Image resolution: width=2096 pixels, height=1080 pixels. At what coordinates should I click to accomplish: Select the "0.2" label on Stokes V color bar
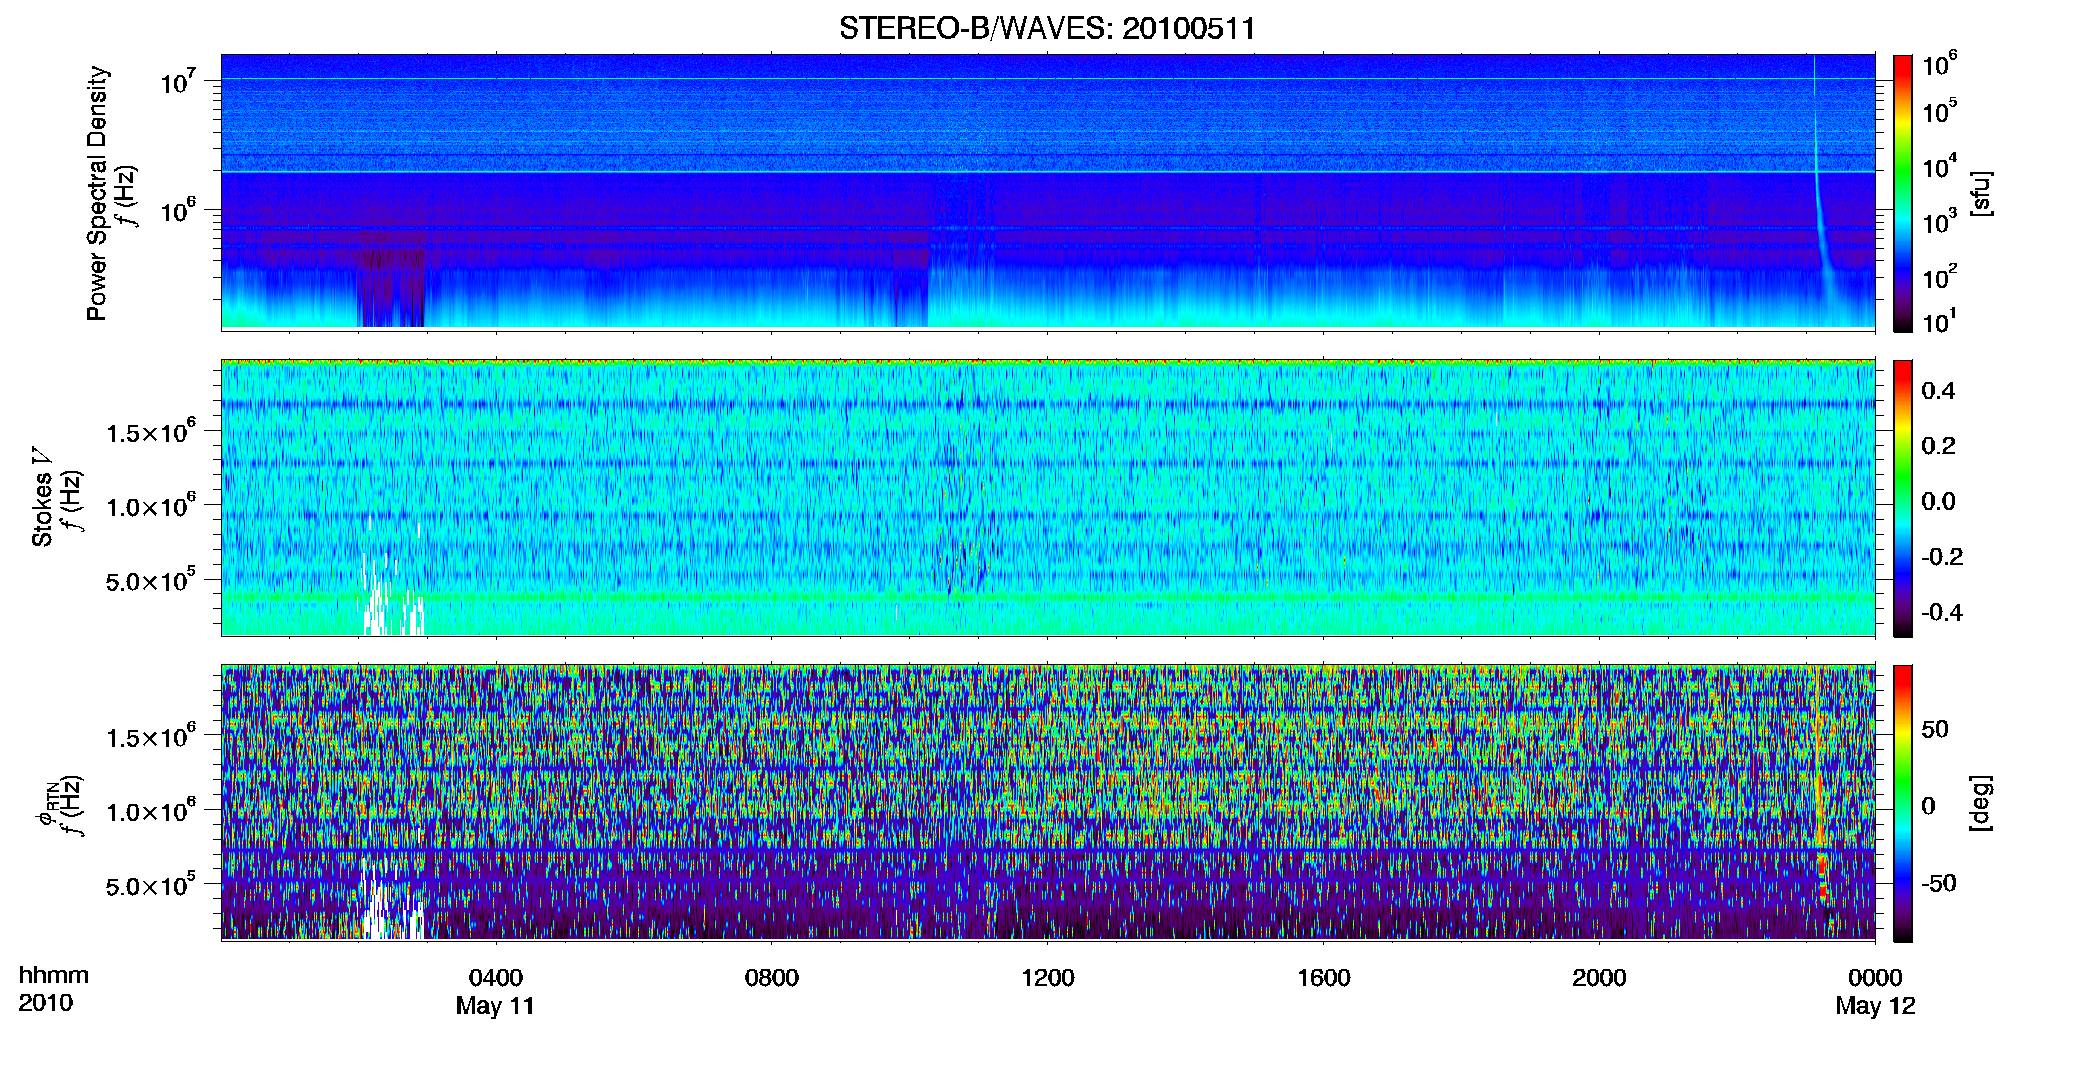(1938, 446)
